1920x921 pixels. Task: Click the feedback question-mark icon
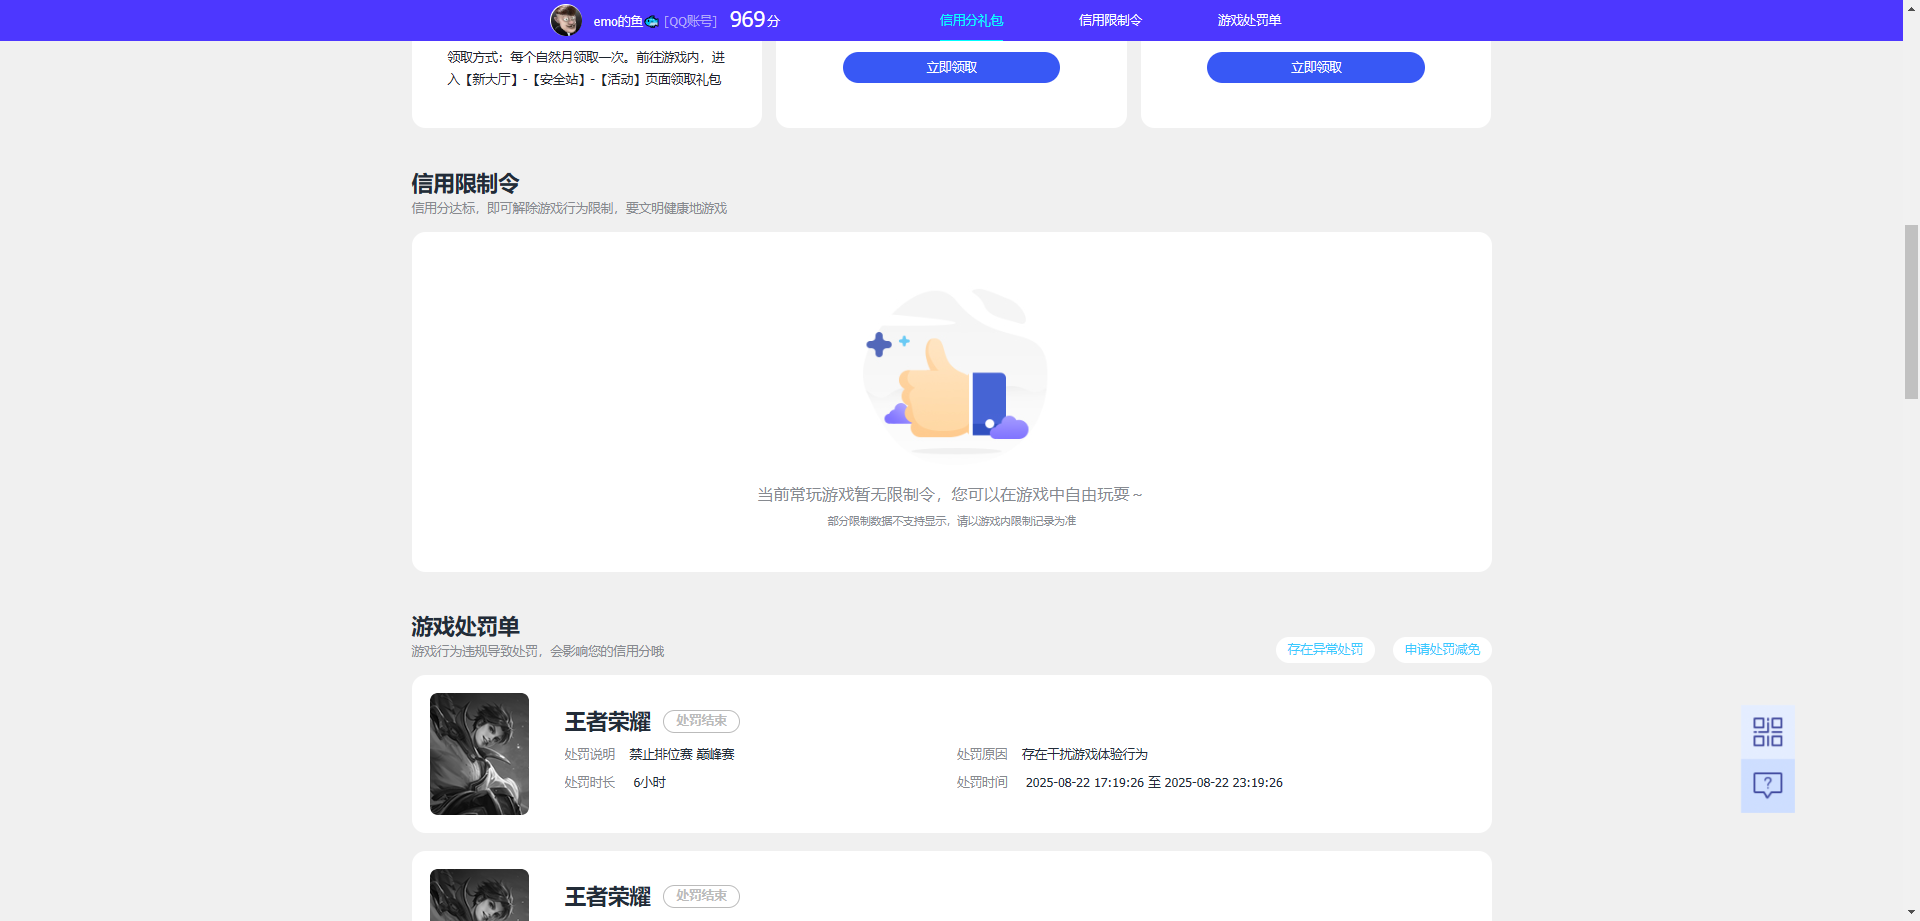[1767, 785]
